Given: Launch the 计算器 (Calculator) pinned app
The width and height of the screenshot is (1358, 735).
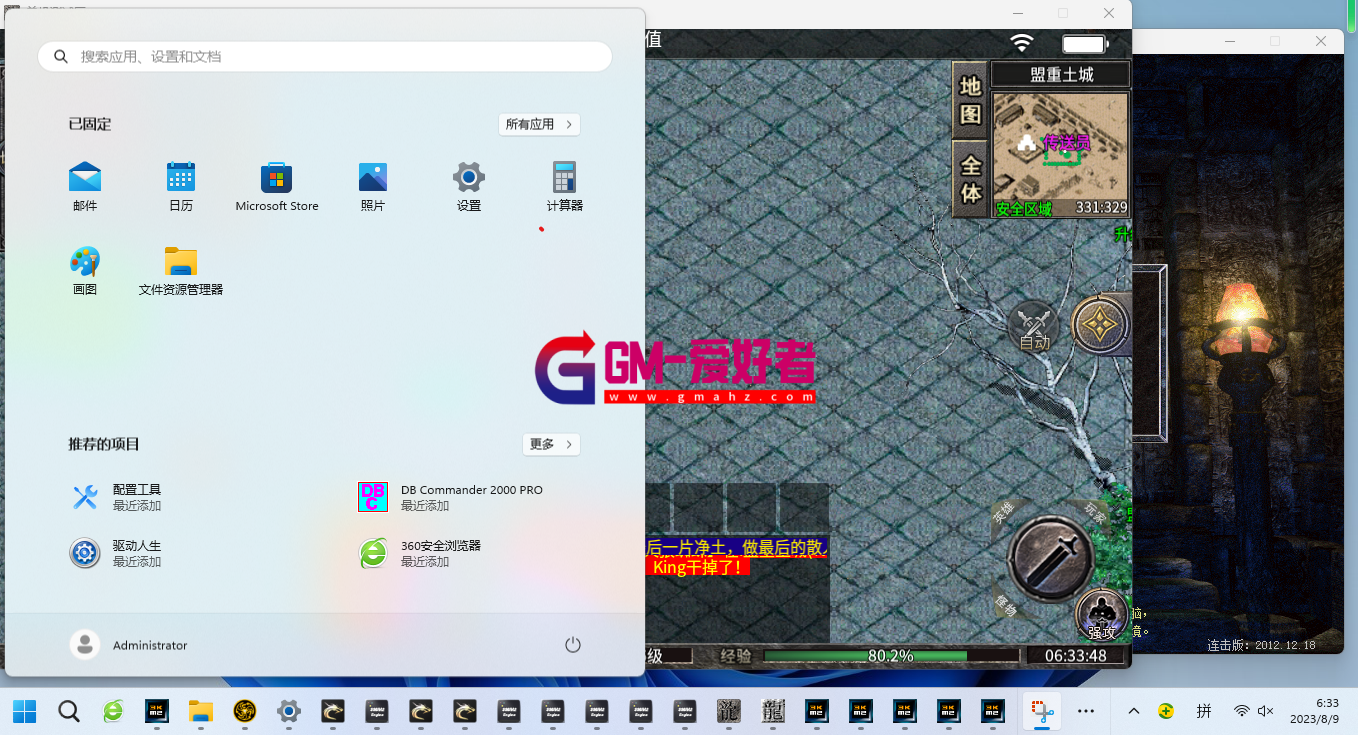Looking at the screenshot, I should 565,187.
